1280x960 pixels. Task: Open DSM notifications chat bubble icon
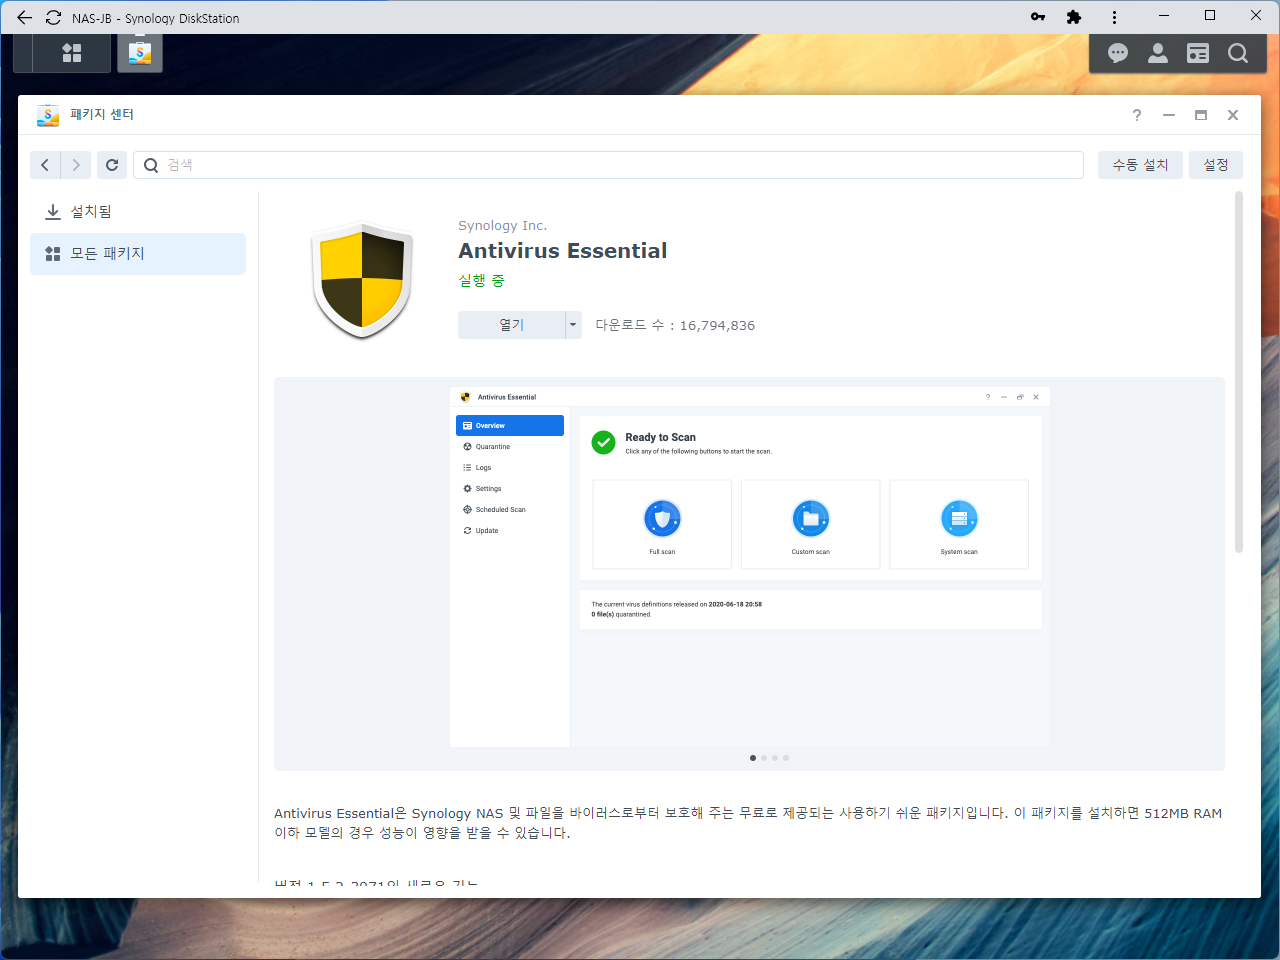(1118, 53)
